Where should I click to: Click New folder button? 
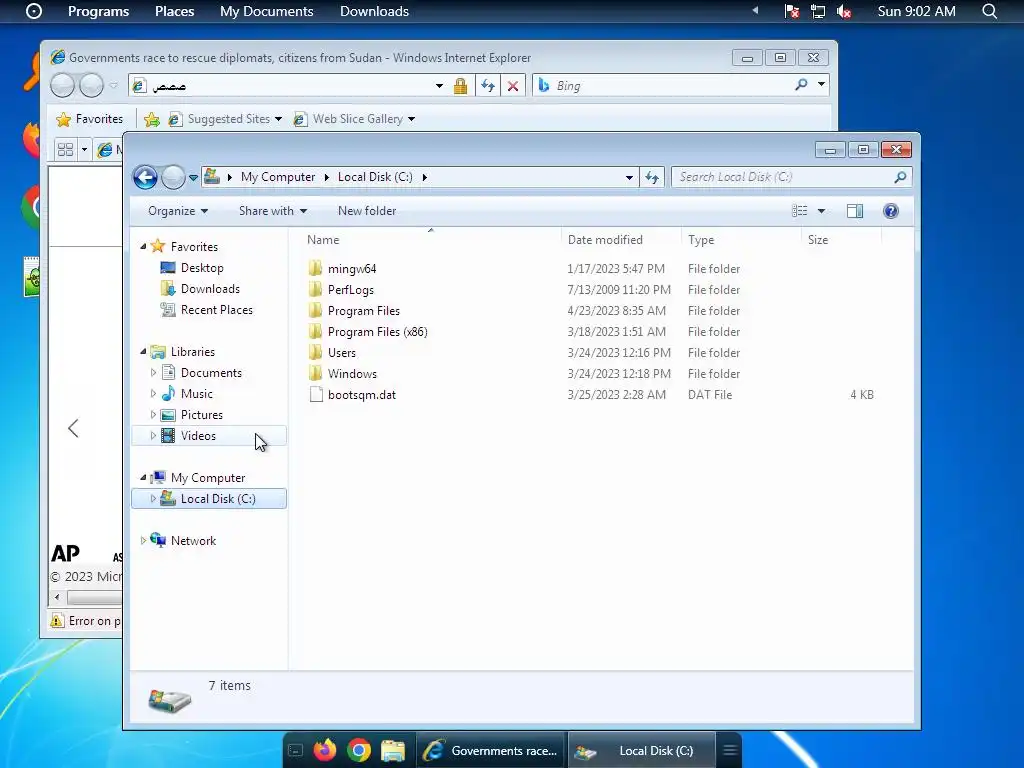click(367, 211)
